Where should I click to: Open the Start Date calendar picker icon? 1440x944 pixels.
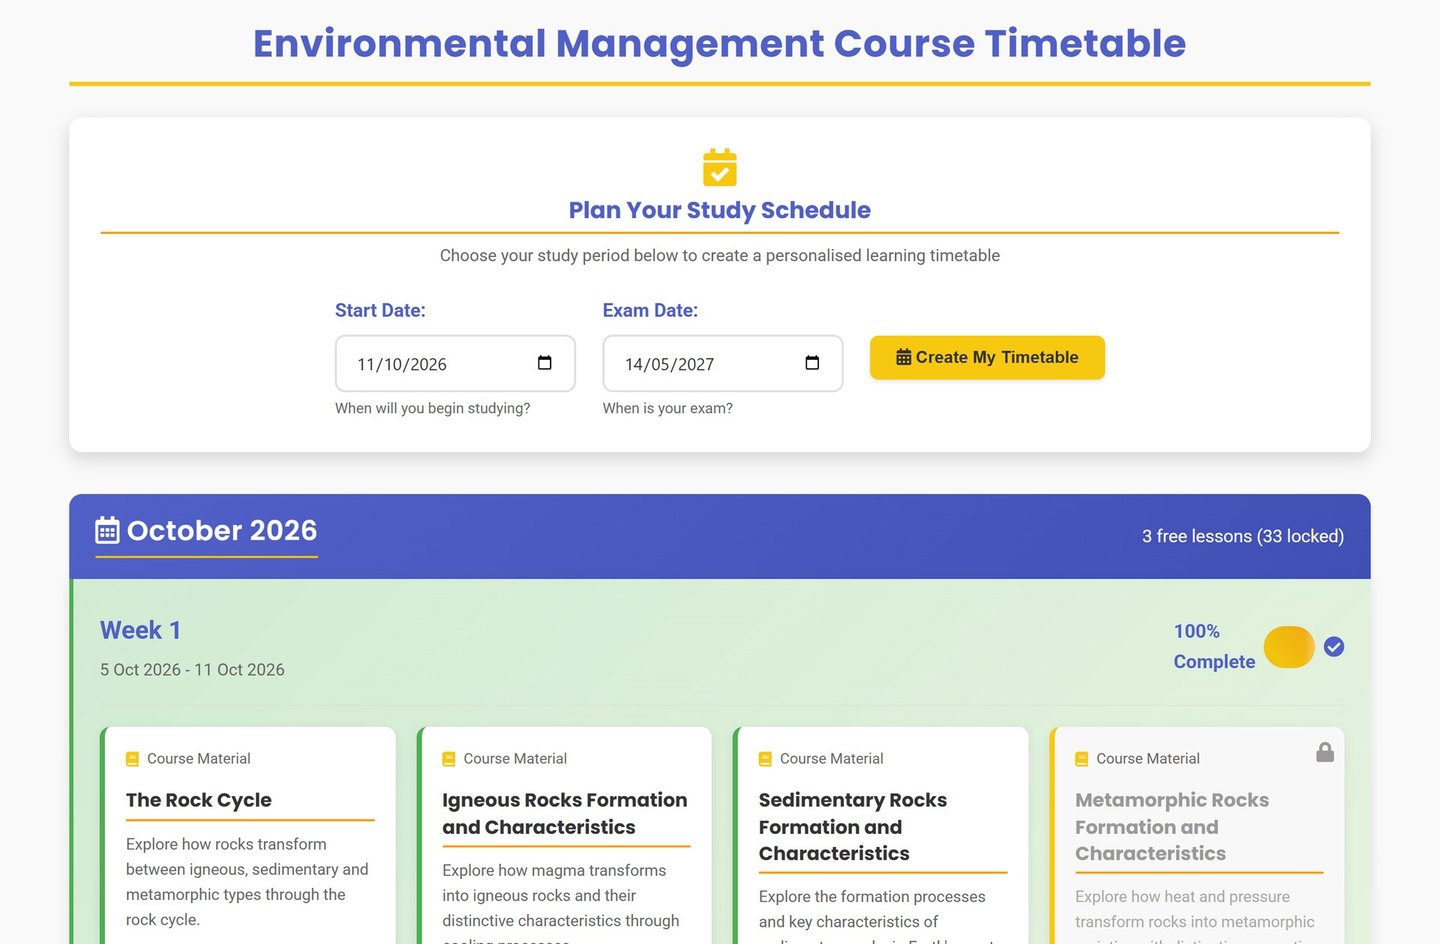click(545, 362)
